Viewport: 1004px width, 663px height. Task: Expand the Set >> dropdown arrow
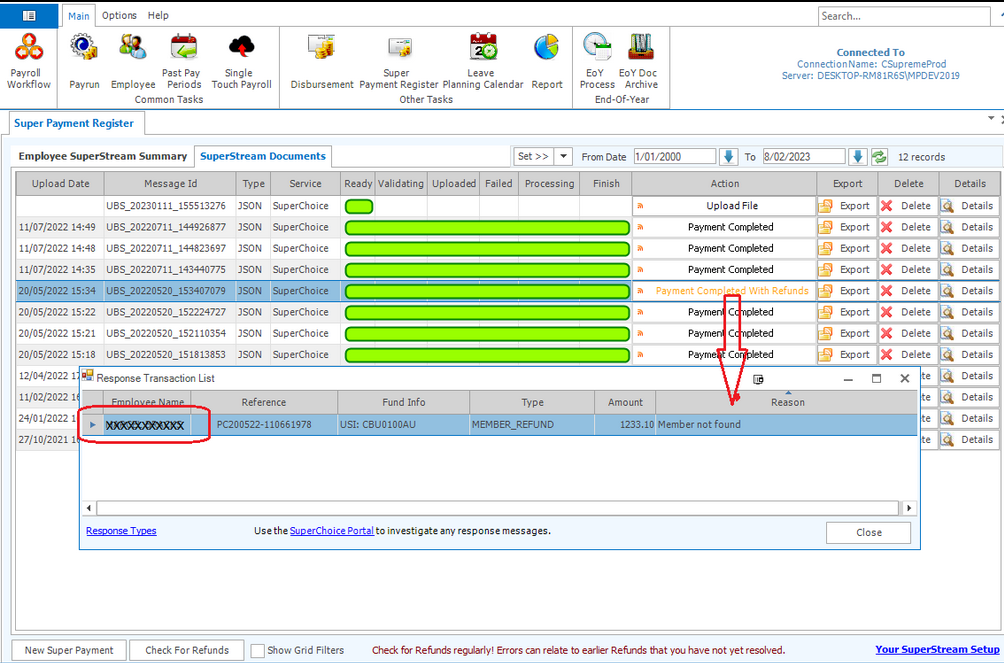click(x=563, y=157)
